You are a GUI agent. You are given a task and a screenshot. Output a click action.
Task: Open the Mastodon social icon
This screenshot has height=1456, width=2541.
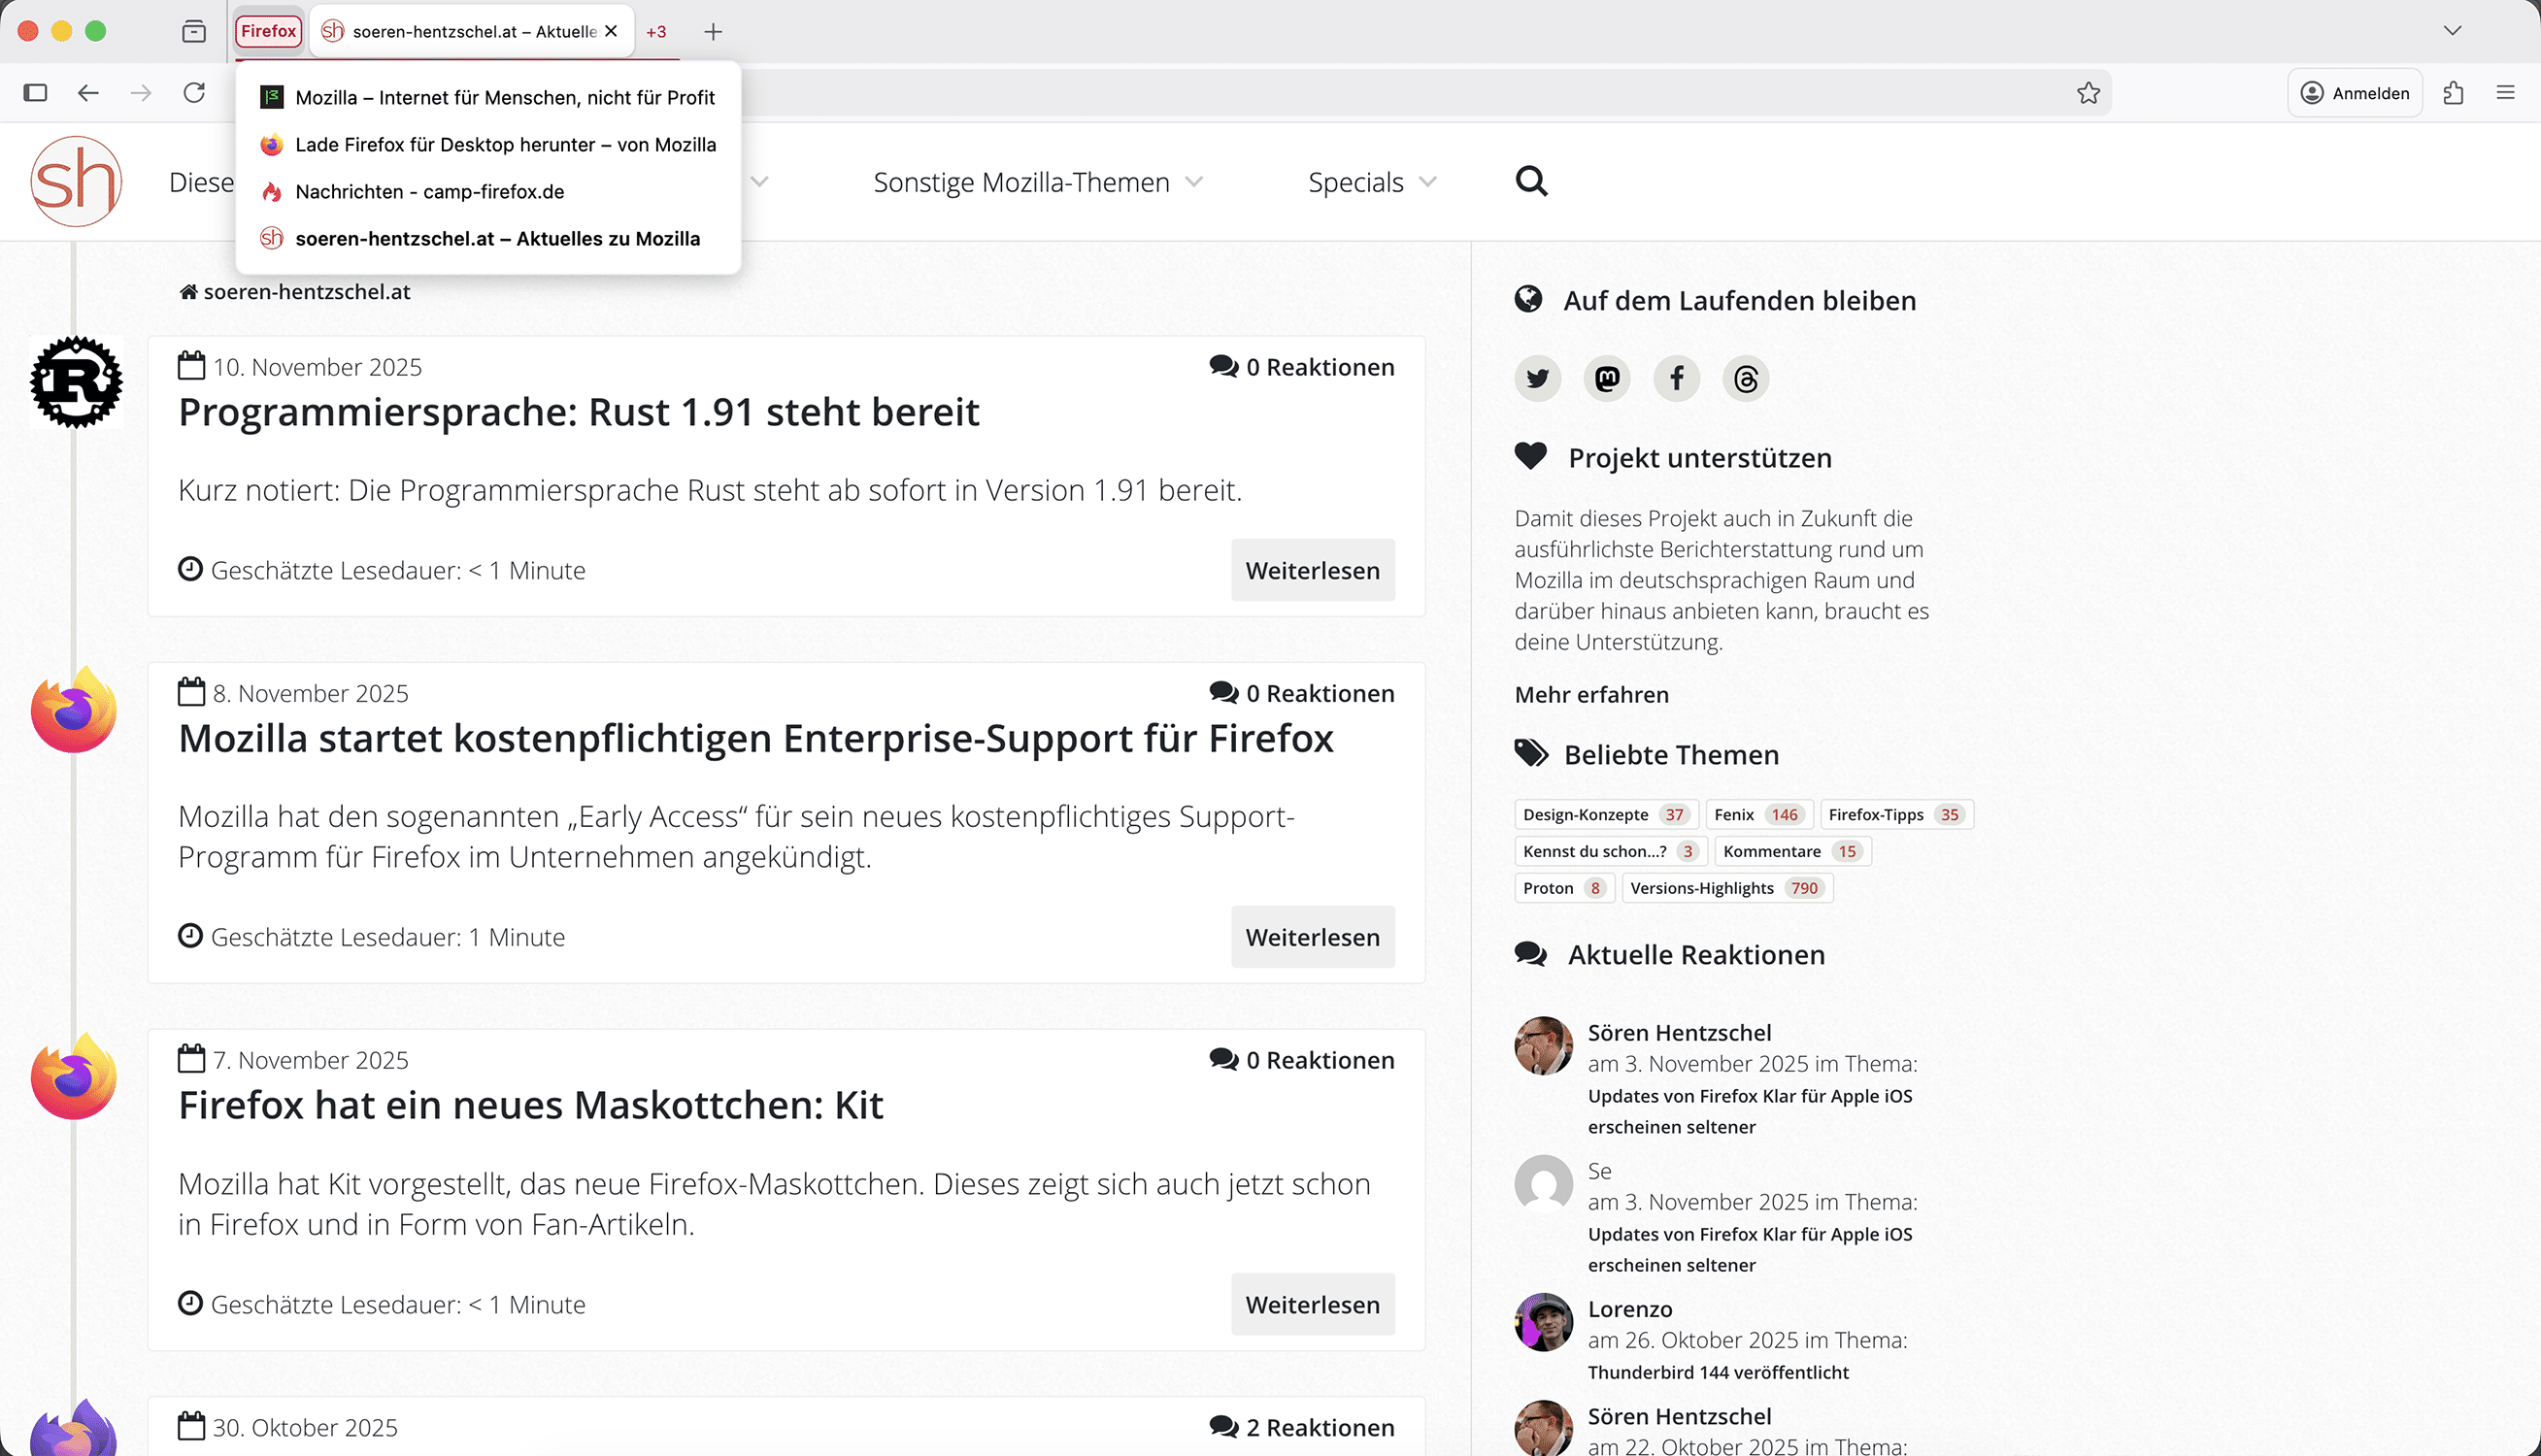point(1607,379)
